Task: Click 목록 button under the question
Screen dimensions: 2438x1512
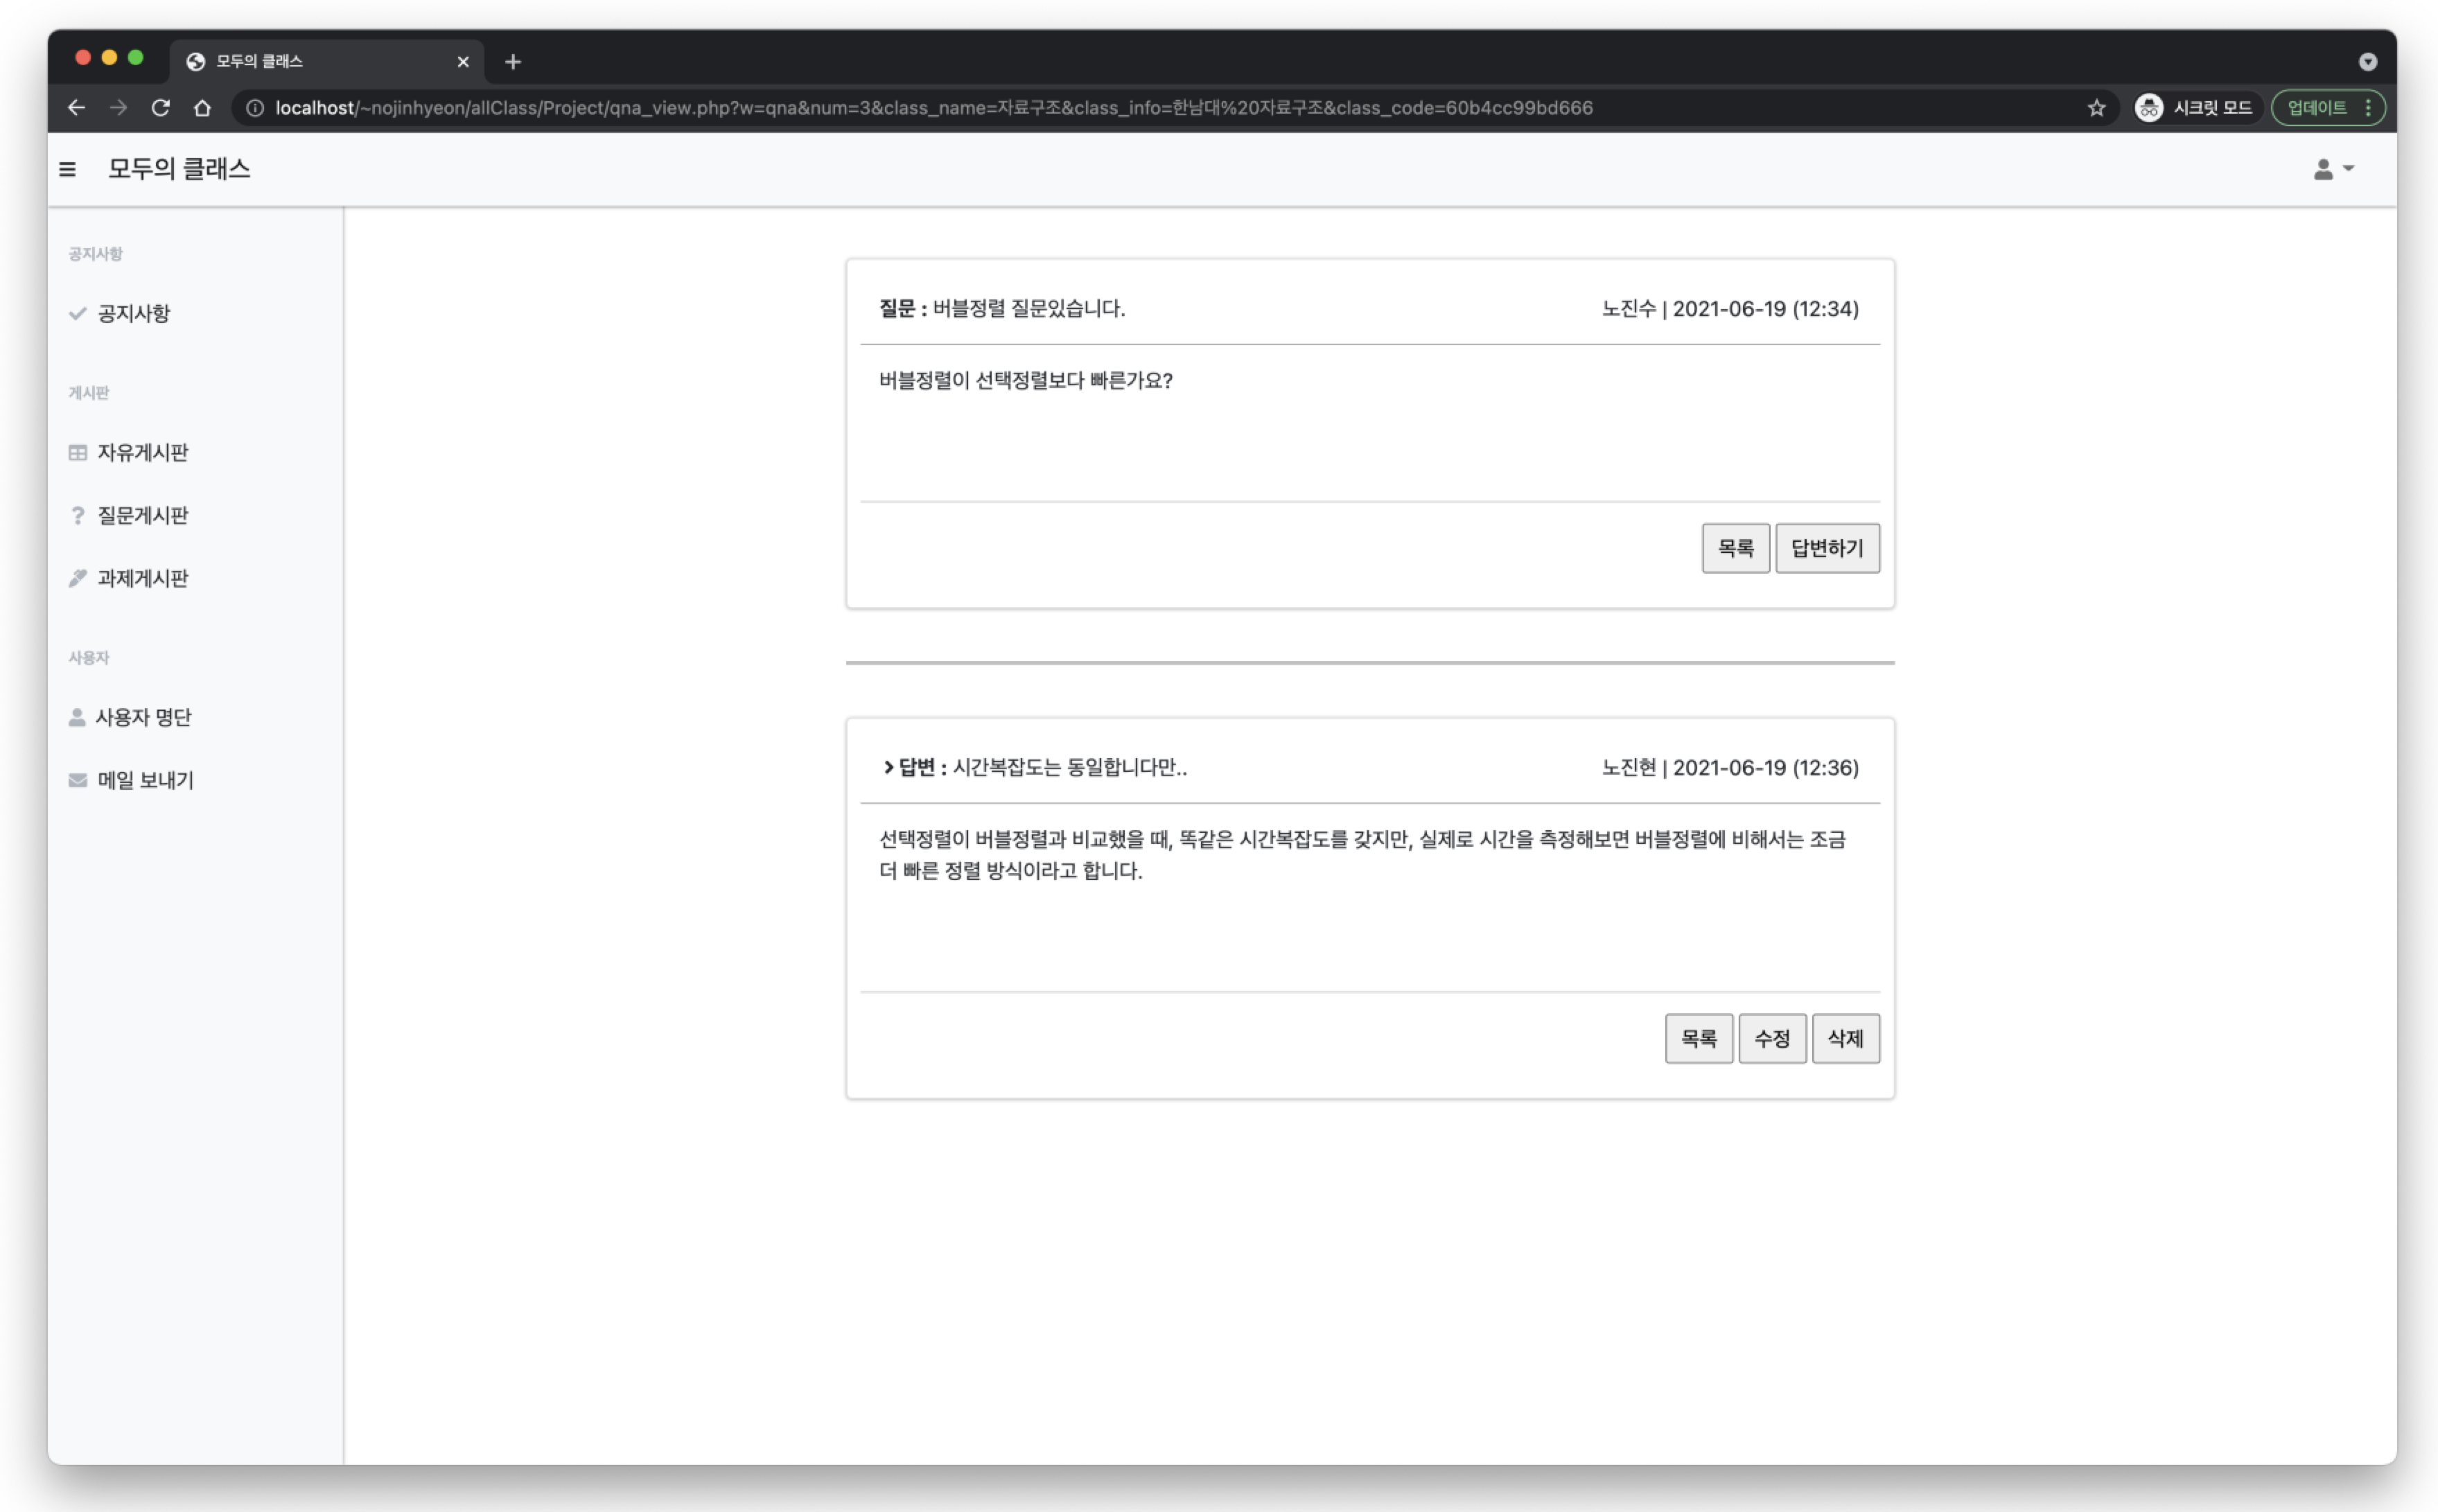Action: click(1735, 548)
